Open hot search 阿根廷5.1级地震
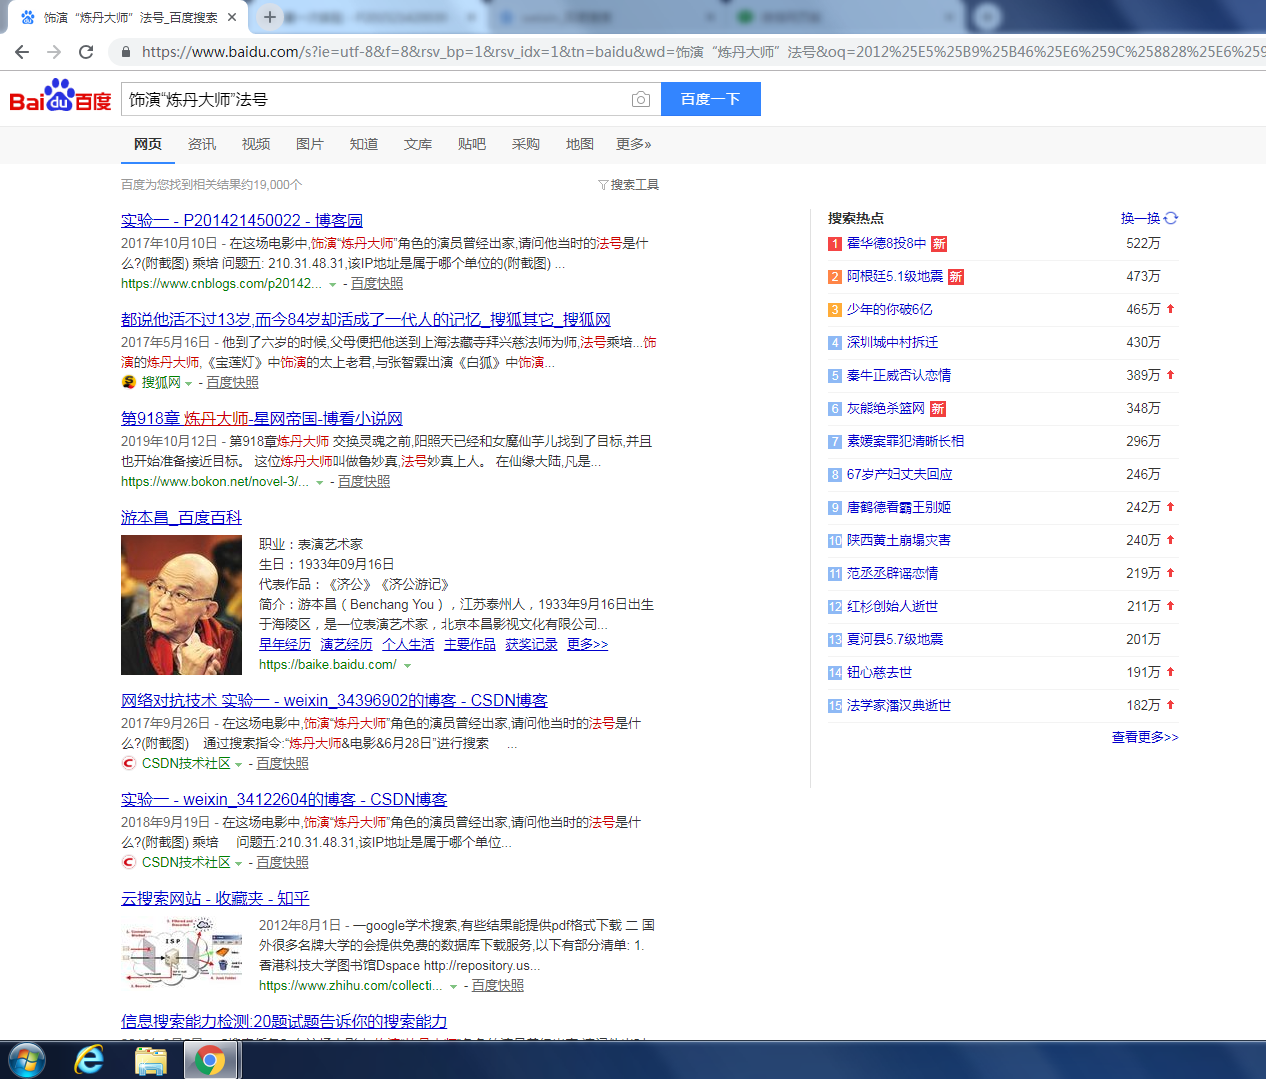Image resolution: width=1266 pixels, height=1079 pixels. (895, 276)
